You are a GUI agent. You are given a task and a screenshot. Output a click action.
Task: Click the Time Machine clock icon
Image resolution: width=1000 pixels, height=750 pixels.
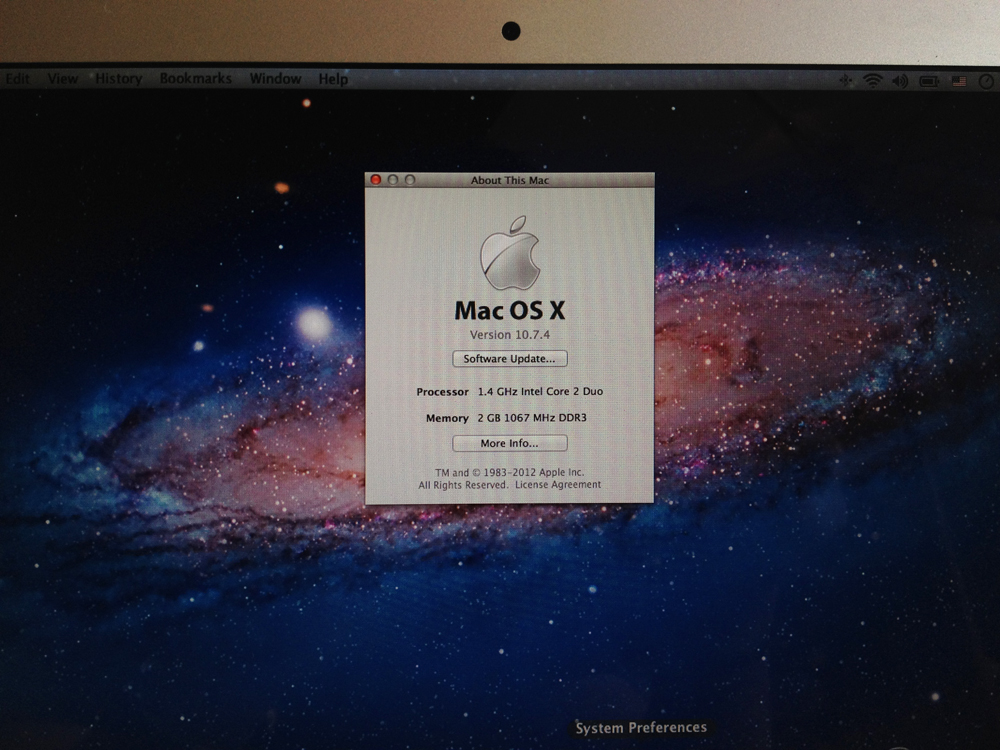(984, 81)
